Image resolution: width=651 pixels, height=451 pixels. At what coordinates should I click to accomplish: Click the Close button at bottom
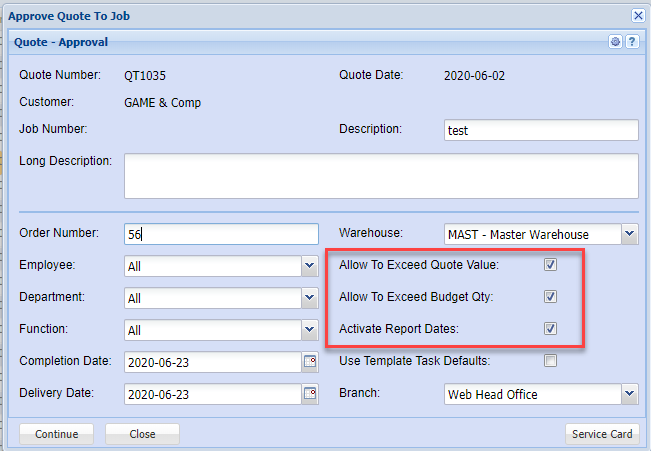142,434
